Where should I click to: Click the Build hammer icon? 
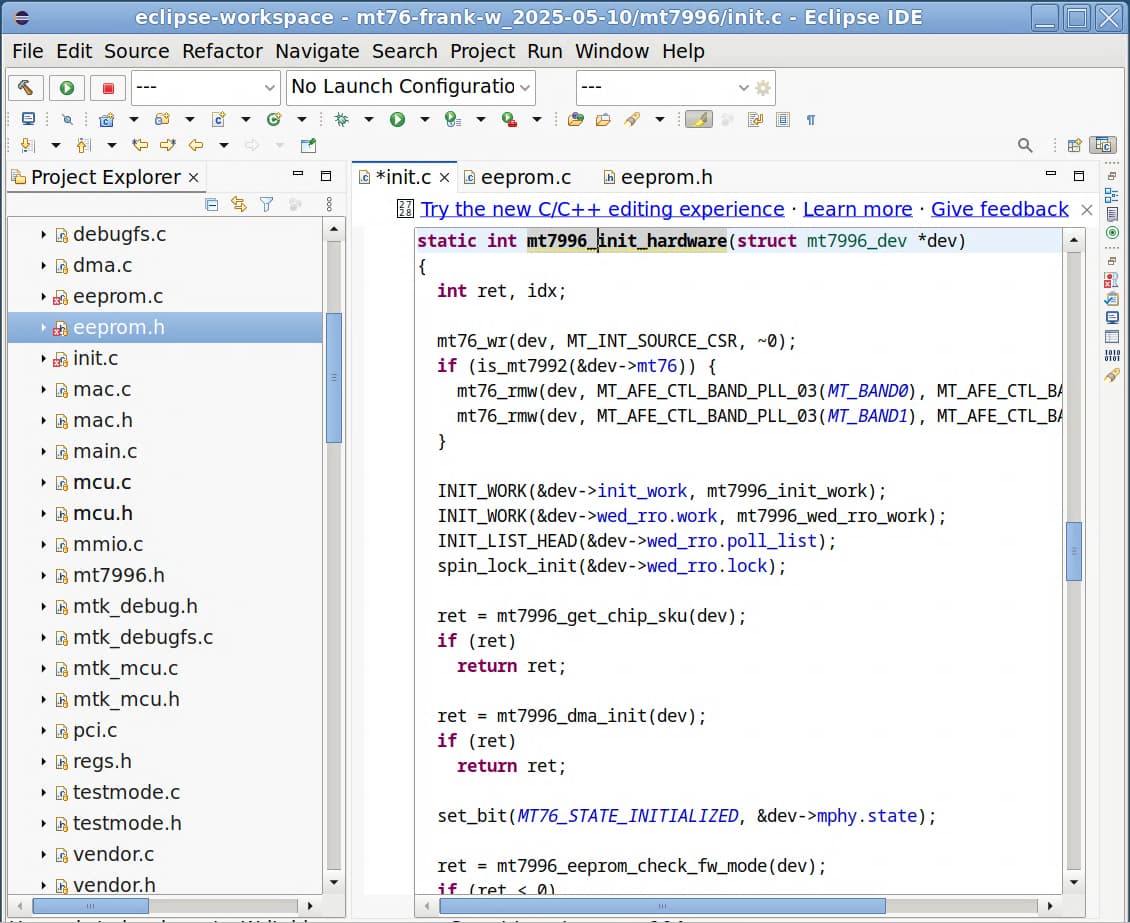click(x=26, y=88)
